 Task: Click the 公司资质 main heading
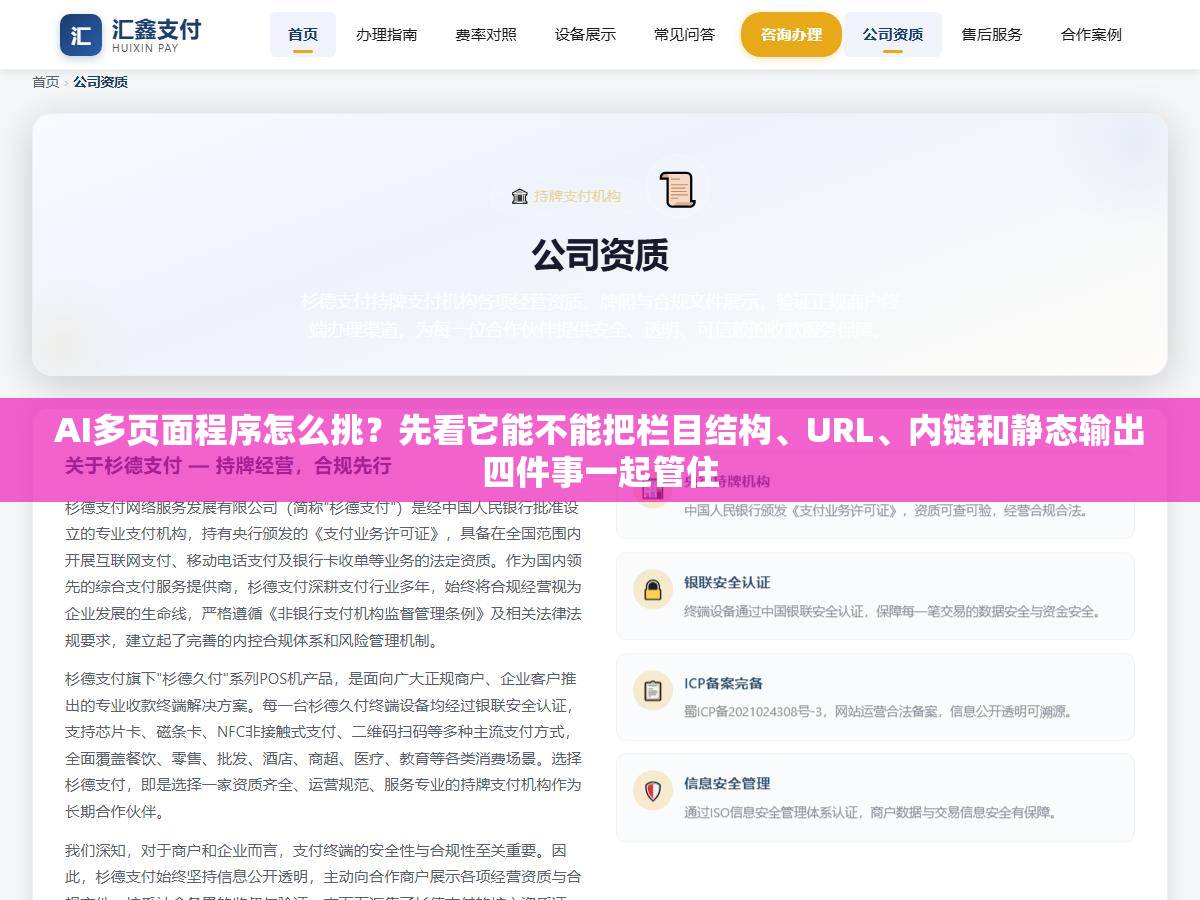point(600,255)
